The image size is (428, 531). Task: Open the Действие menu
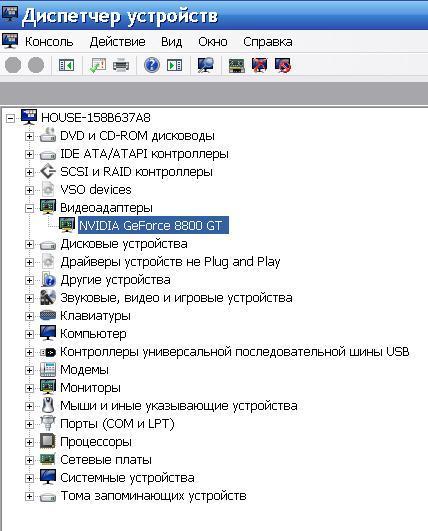(117, 42)
